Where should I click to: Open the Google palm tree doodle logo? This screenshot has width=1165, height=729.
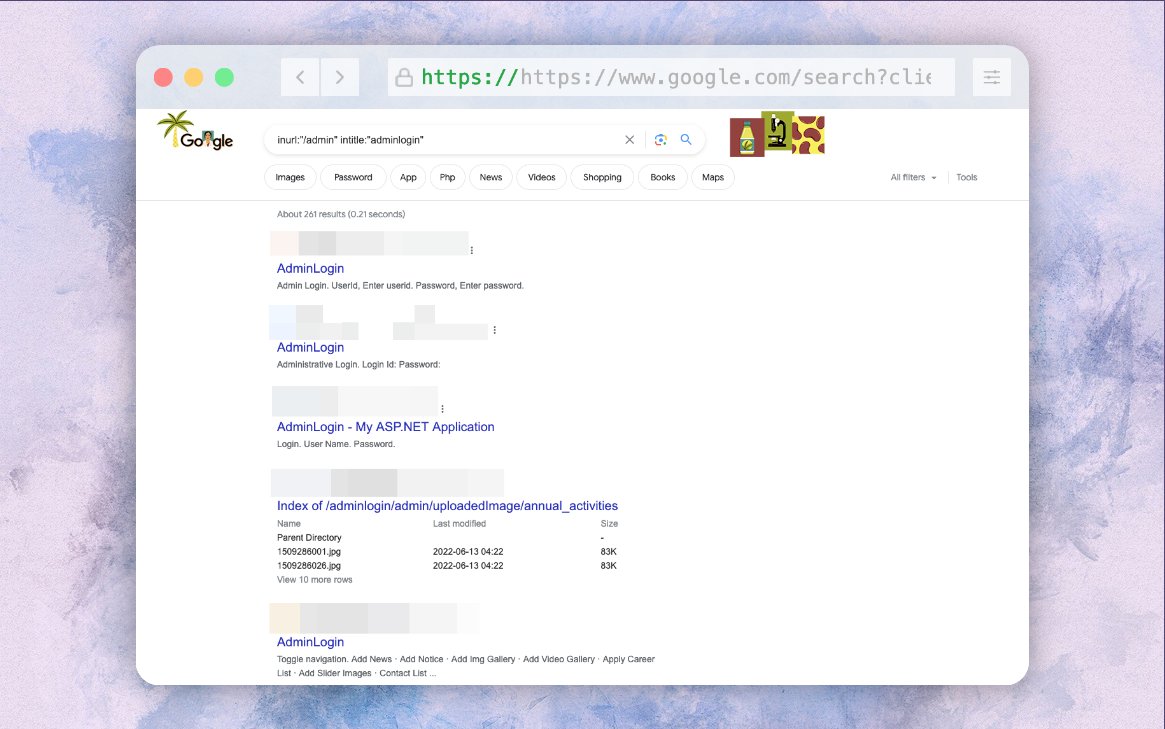(195, 131)
